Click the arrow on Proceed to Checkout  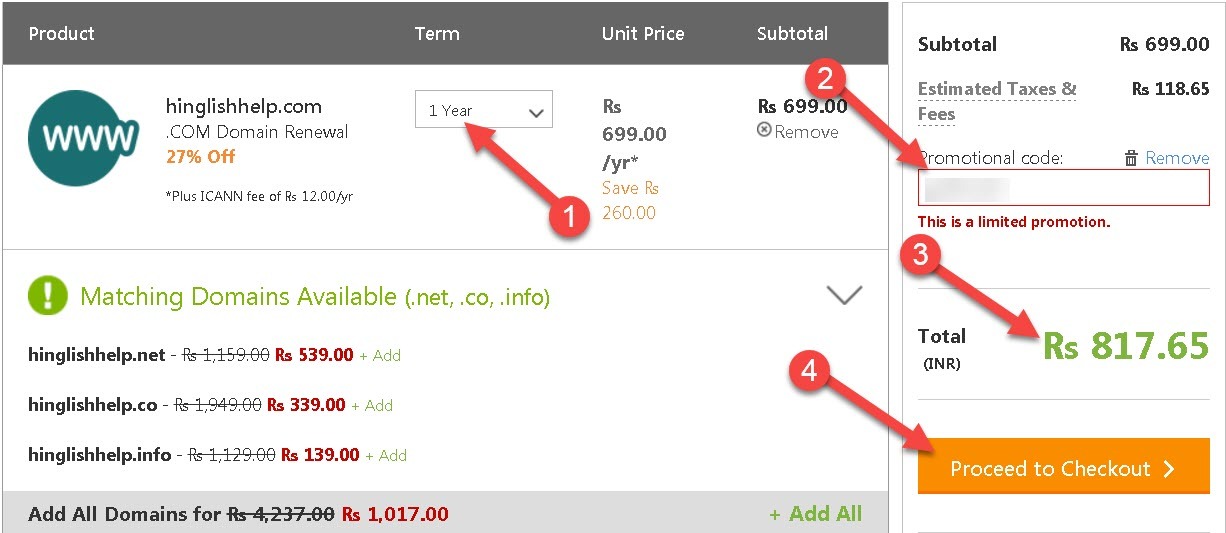coord(1170,469)
